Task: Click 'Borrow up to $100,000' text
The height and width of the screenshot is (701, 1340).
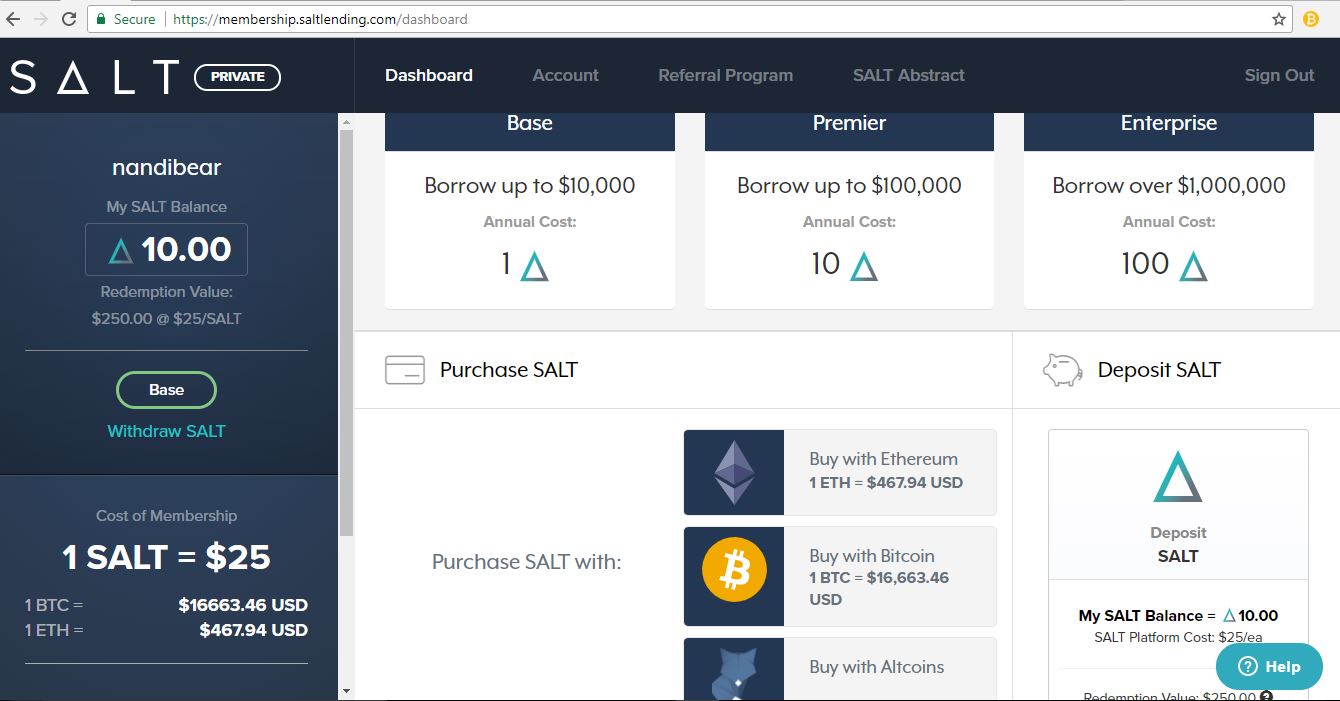Action: coord(849,186)
